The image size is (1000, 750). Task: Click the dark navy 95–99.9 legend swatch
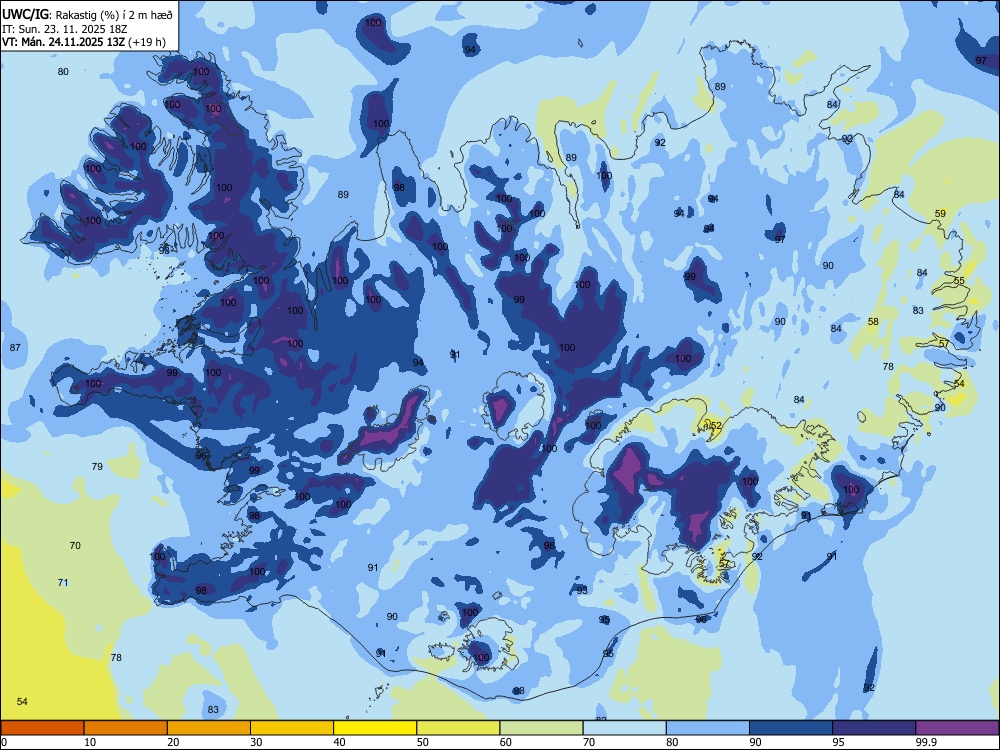click(x=874, y=728)
